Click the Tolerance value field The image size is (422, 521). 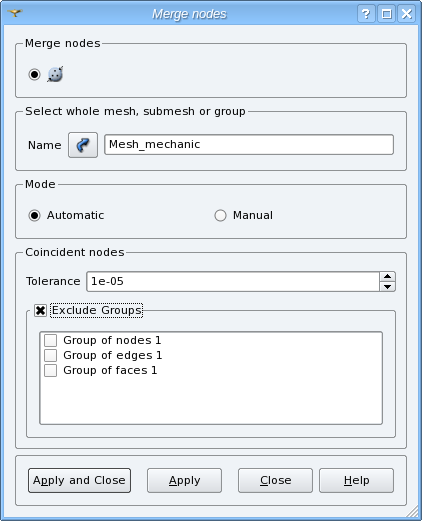point(233,282)
